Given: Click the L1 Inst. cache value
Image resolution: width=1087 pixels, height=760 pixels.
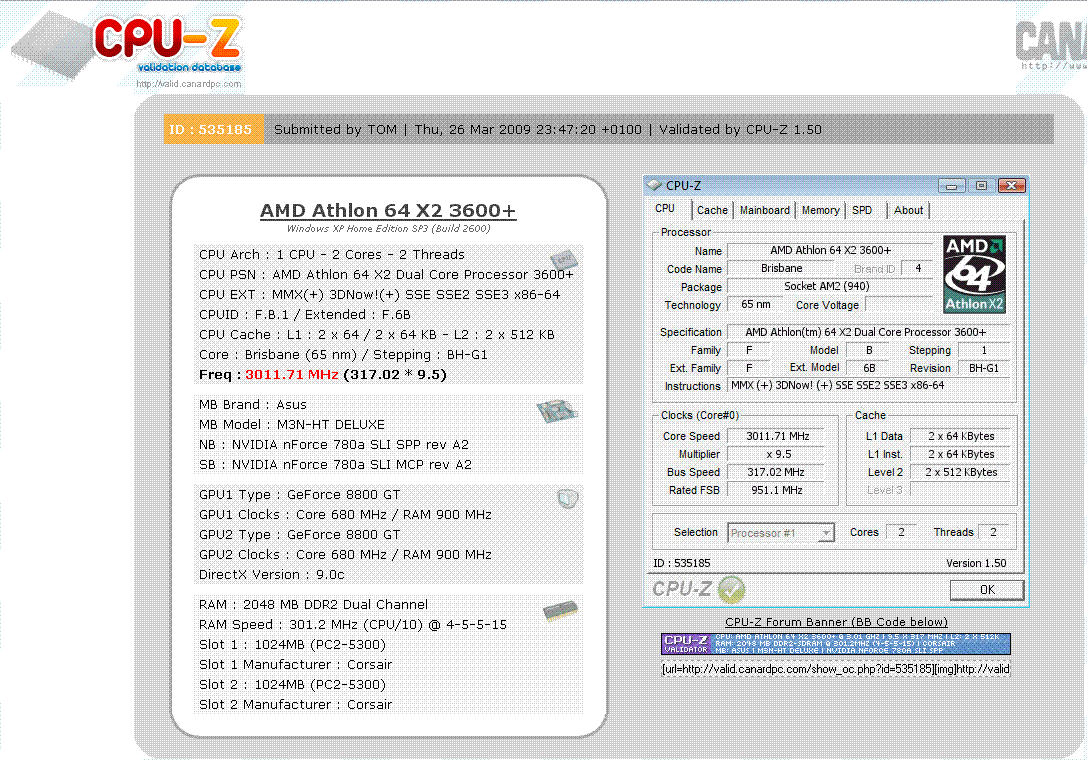Looking at the screenshot, I should pos(961,454).
